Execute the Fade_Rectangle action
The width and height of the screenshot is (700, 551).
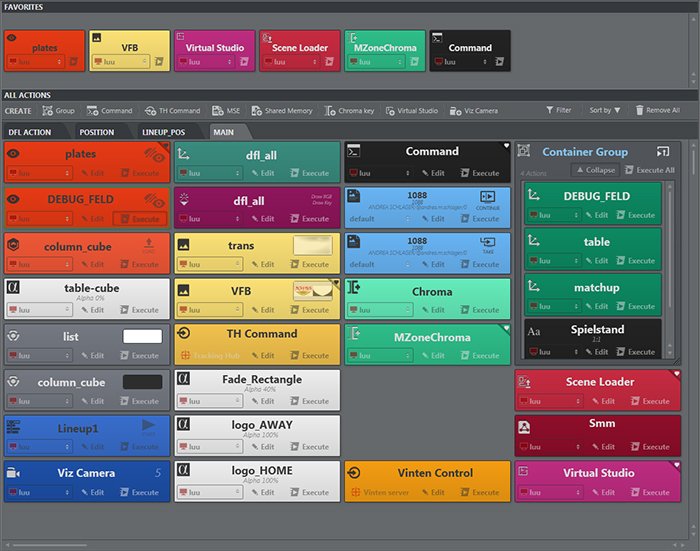coord(311,401)
